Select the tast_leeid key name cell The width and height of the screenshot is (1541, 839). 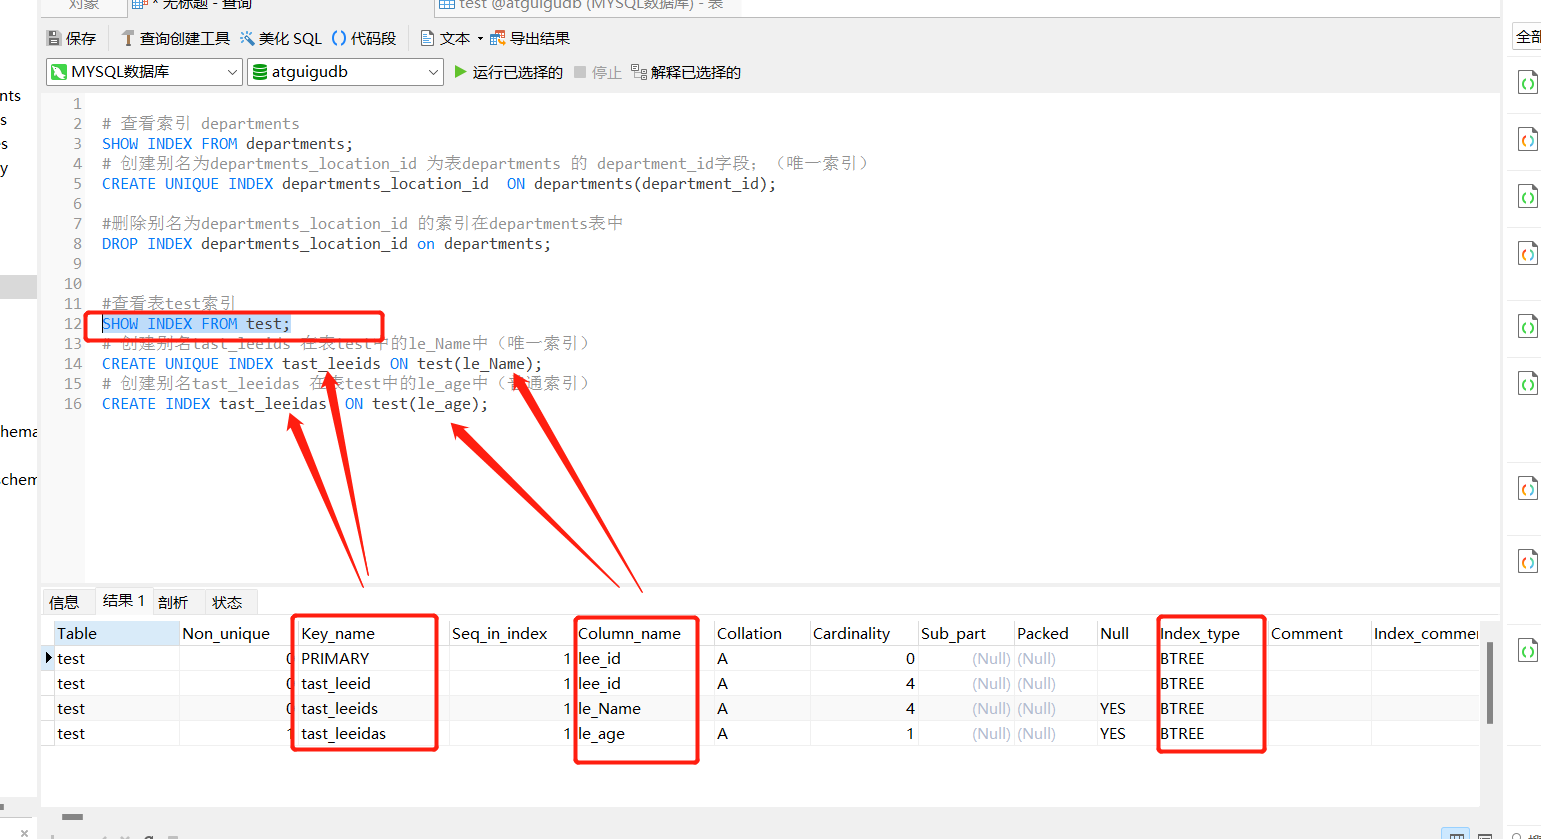pos(372,683)
